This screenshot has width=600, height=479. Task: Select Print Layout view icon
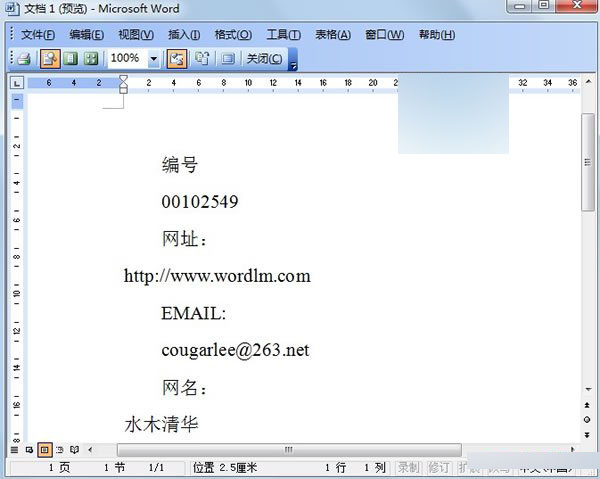(x=44, y=450)
